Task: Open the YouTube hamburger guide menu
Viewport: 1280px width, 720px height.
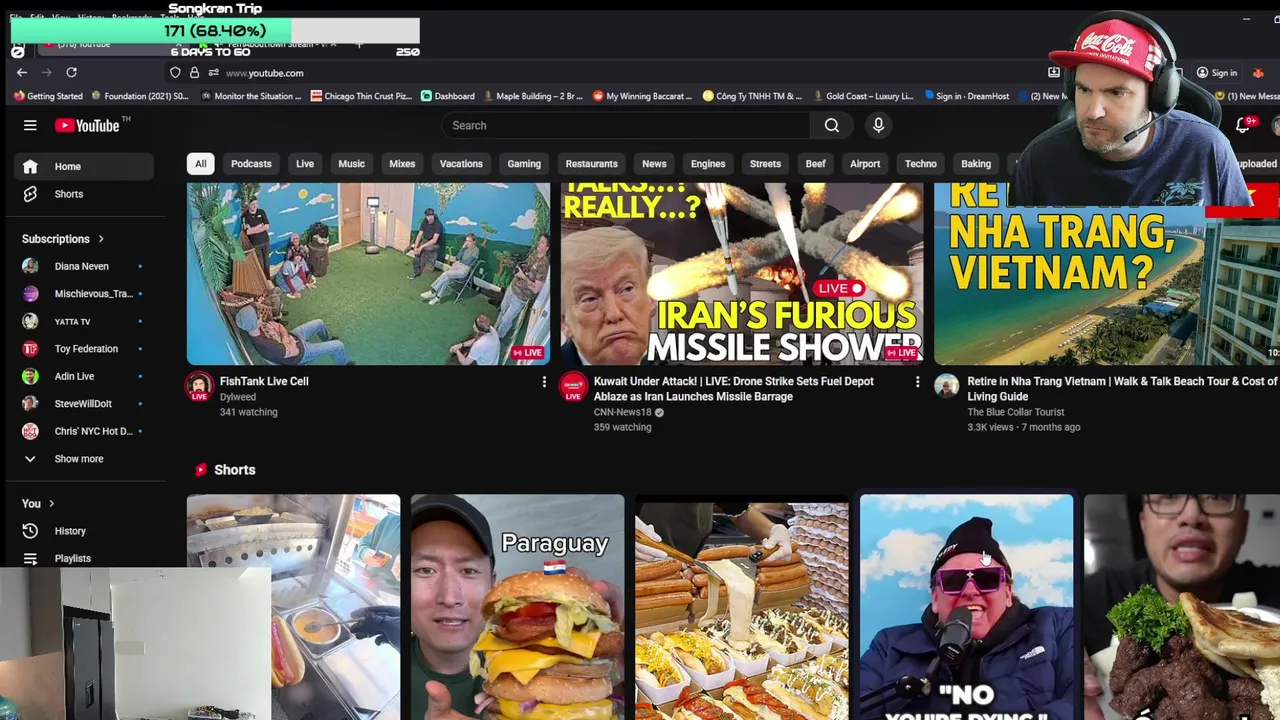Action: coord(30,125)
